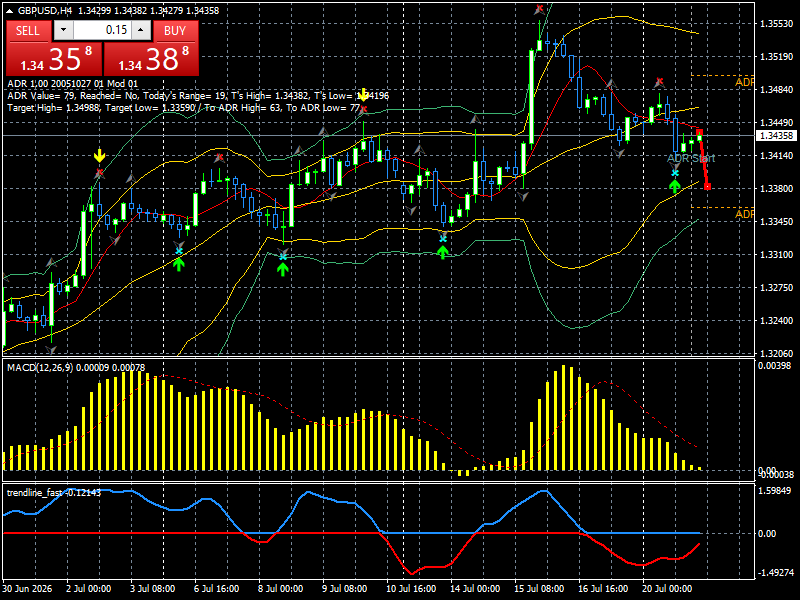Click the buy price 1.34 38 panel
Image resolution: width=800 pixels, height=600 pixels.
click(x=151, y=59)
